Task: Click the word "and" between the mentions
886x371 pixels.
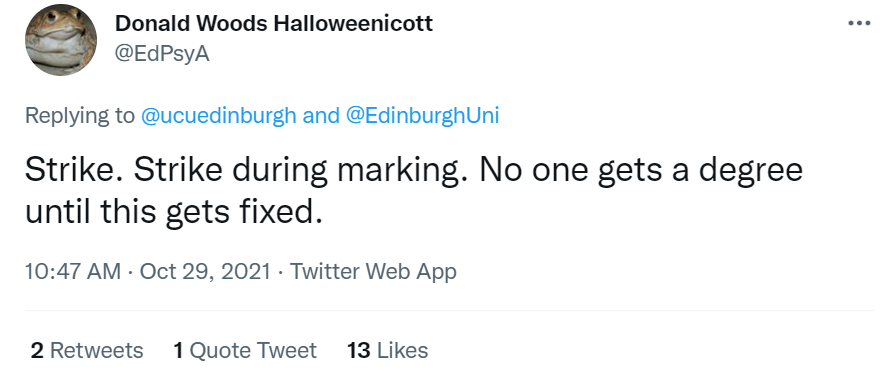Action: (x=320, y=116)
